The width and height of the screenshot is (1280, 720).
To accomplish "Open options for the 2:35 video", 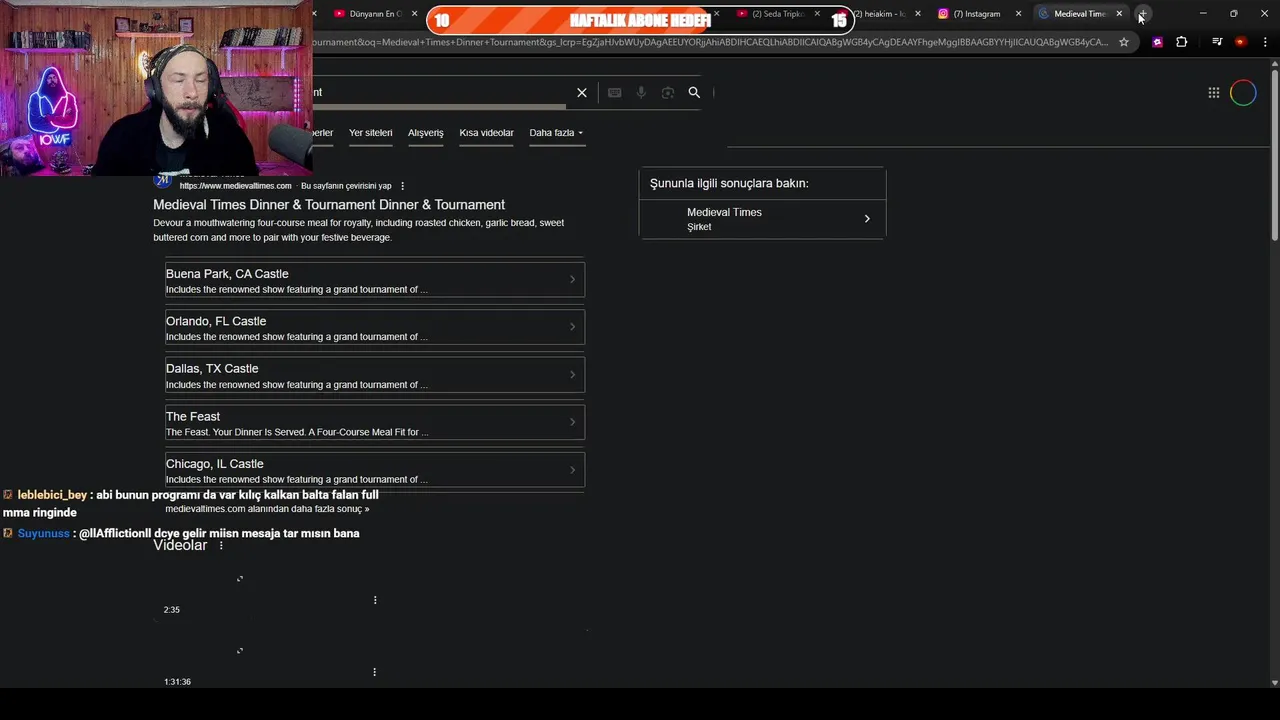I will pos(375,600).
